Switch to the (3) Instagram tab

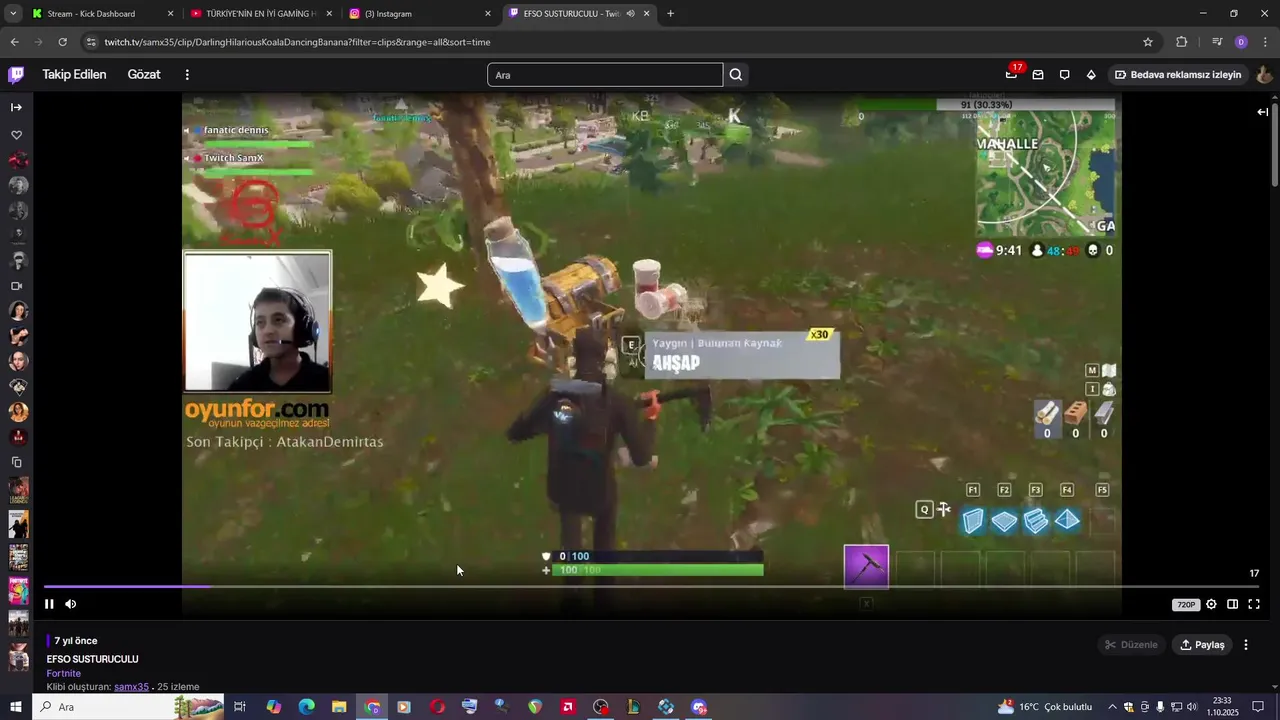coord(420,14)
